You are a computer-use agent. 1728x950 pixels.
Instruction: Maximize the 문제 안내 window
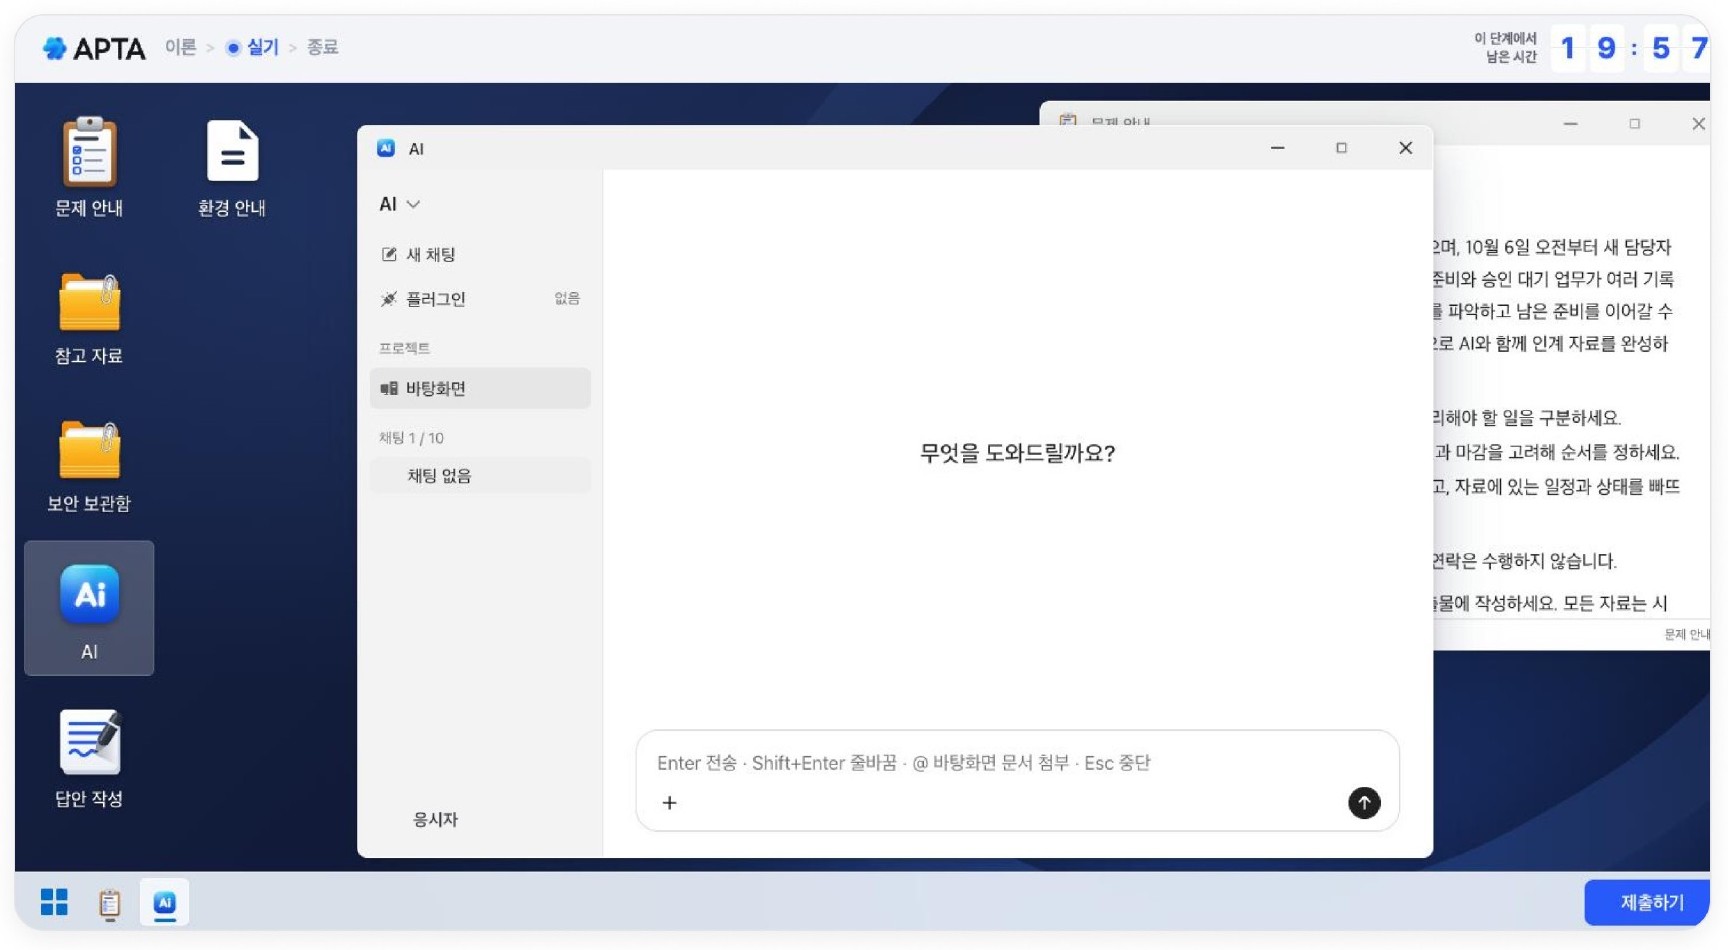pos(1634,124)
